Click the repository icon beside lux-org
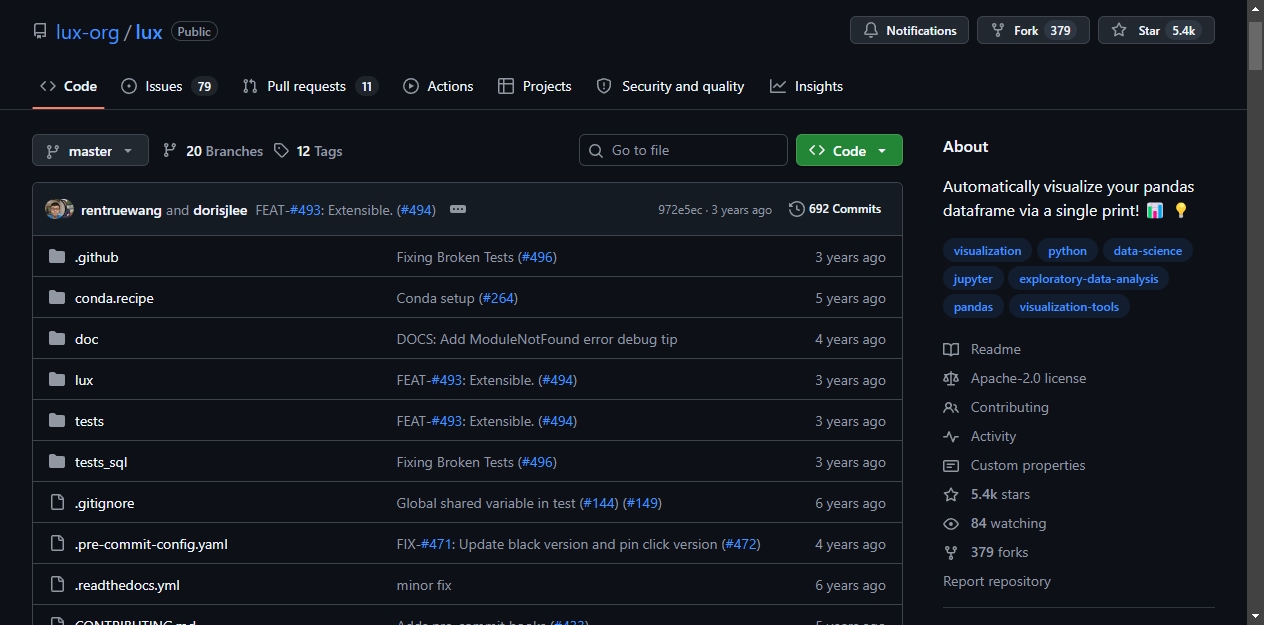Viewport: 1264px width, 625px height. click(x=40, y=31)
